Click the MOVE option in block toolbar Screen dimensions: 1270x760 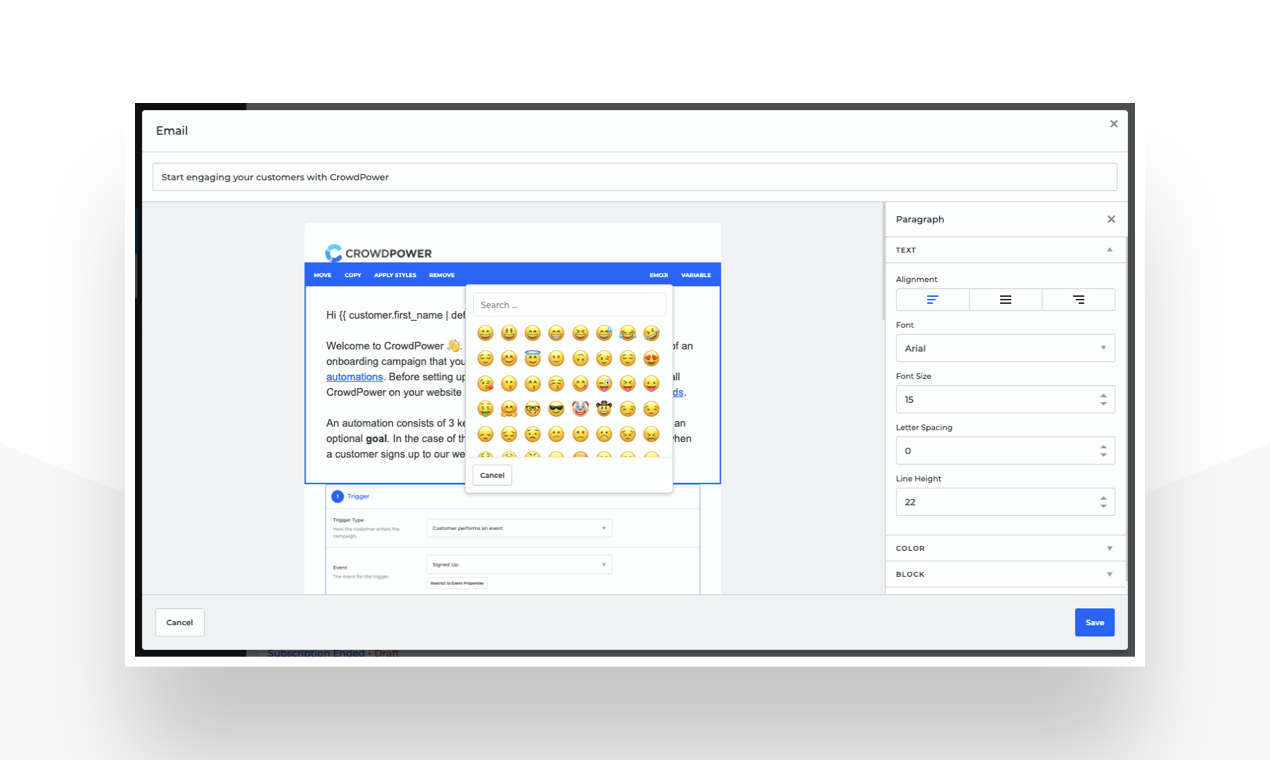322,275
